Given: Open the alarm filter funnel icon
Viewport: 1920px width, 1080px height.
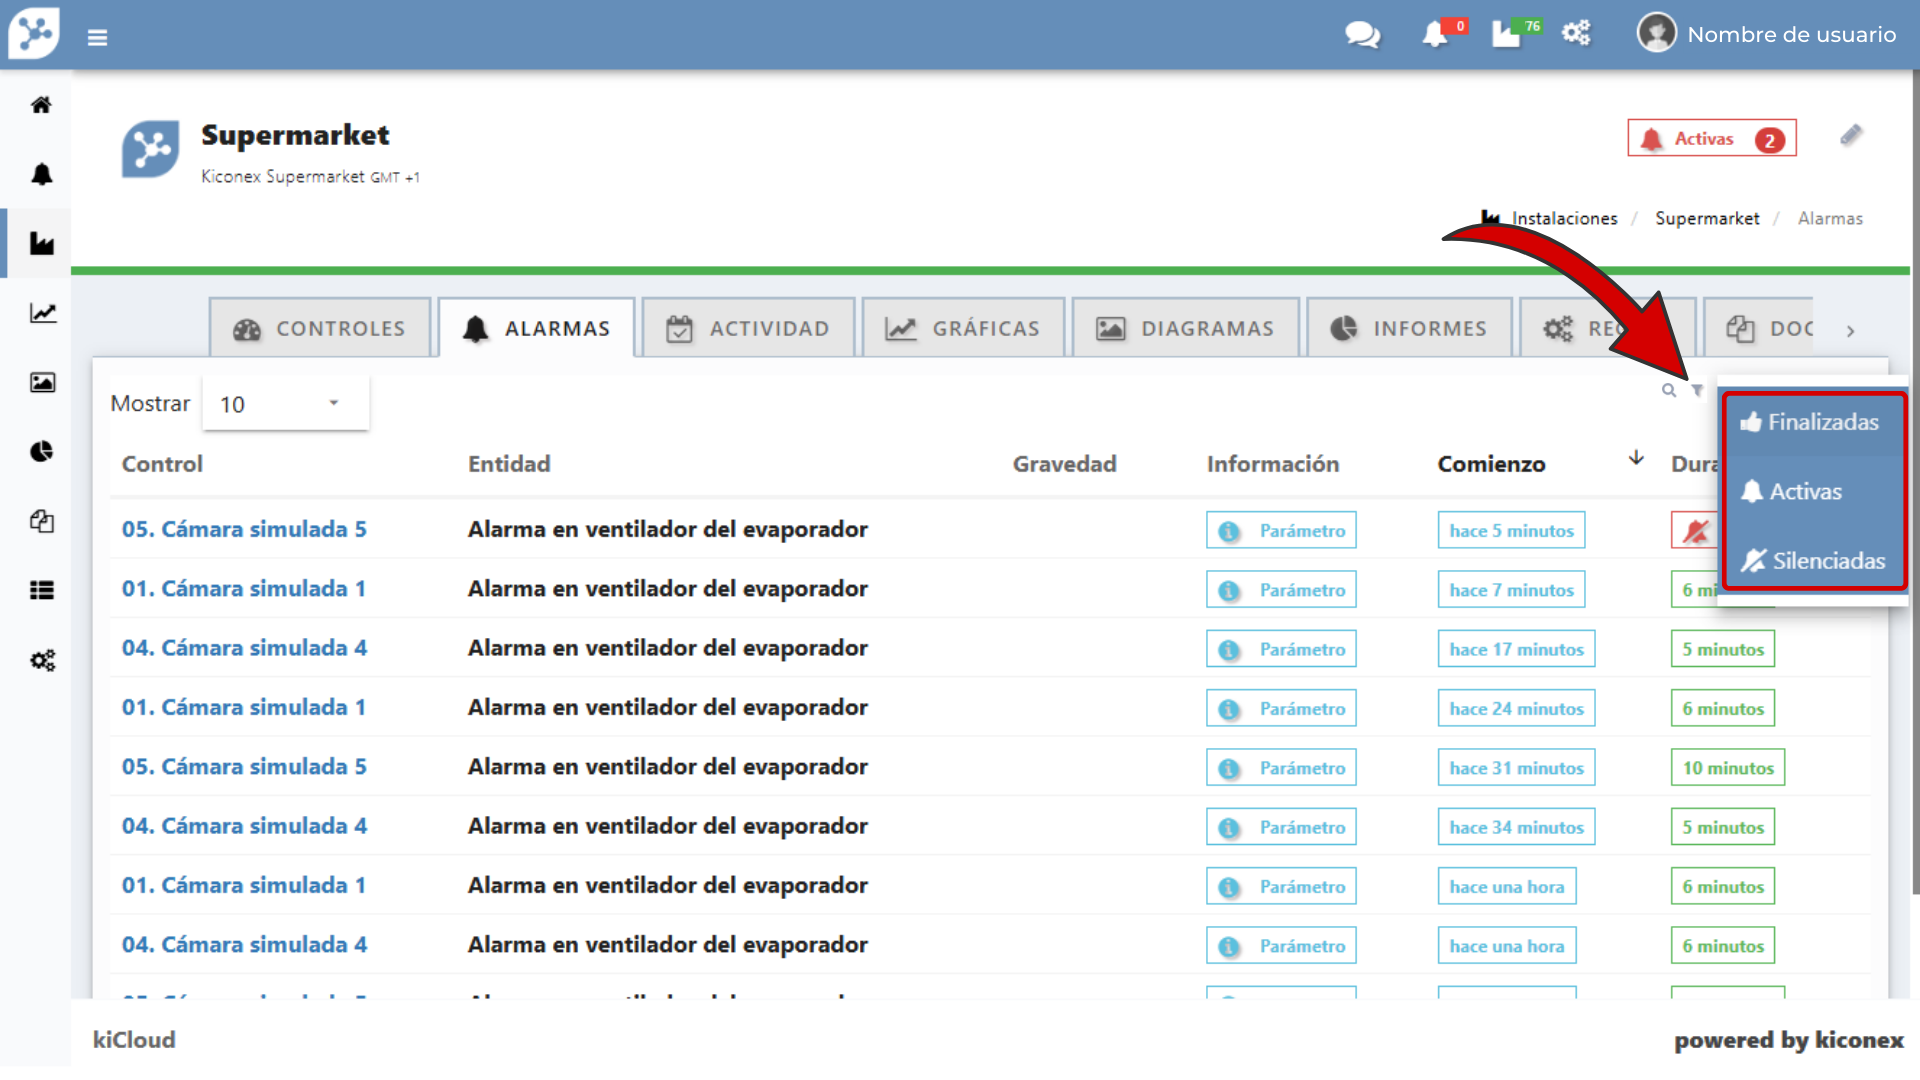Looking at the screenshot, I should coord(1697,391).
